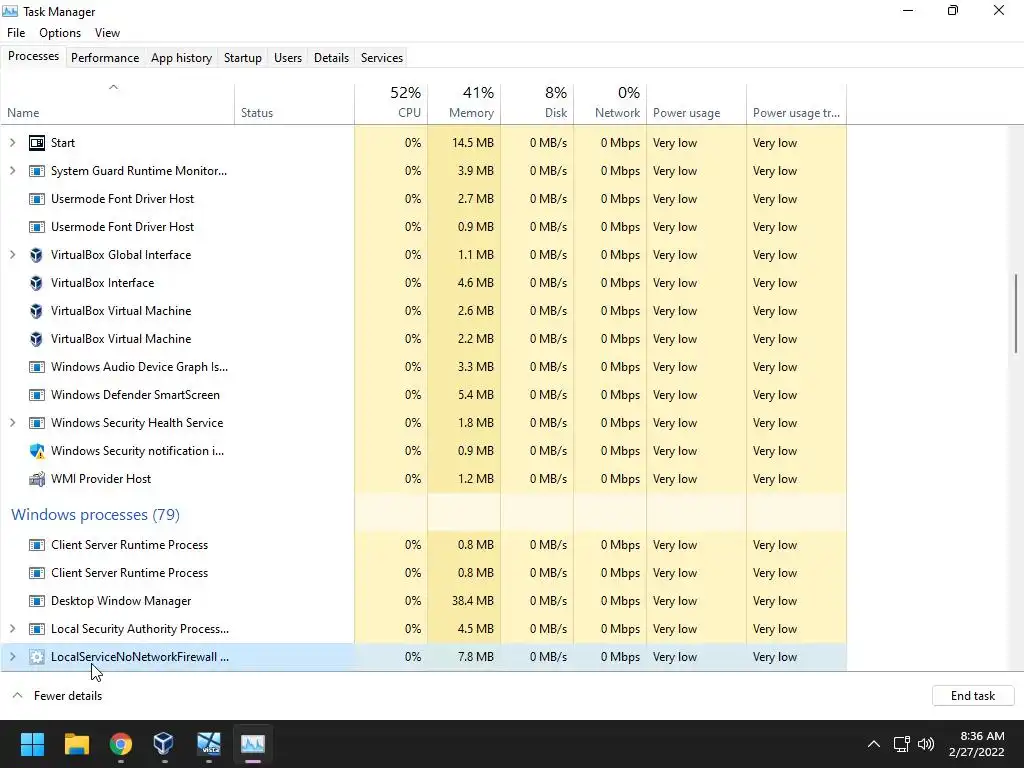
Task: Open the network tray icon
Action: click(x=901, y=744)
